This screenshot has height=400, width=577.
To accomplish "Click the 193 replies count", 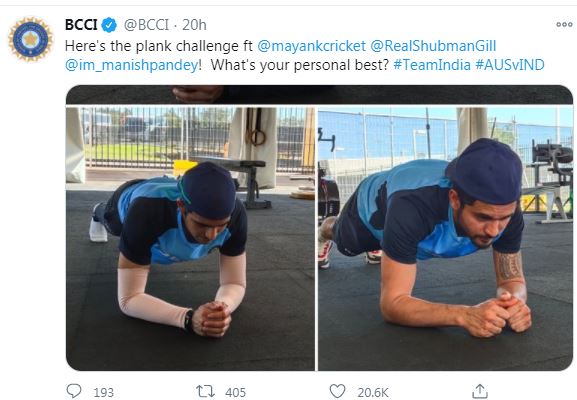I will [x=103, y=392].
